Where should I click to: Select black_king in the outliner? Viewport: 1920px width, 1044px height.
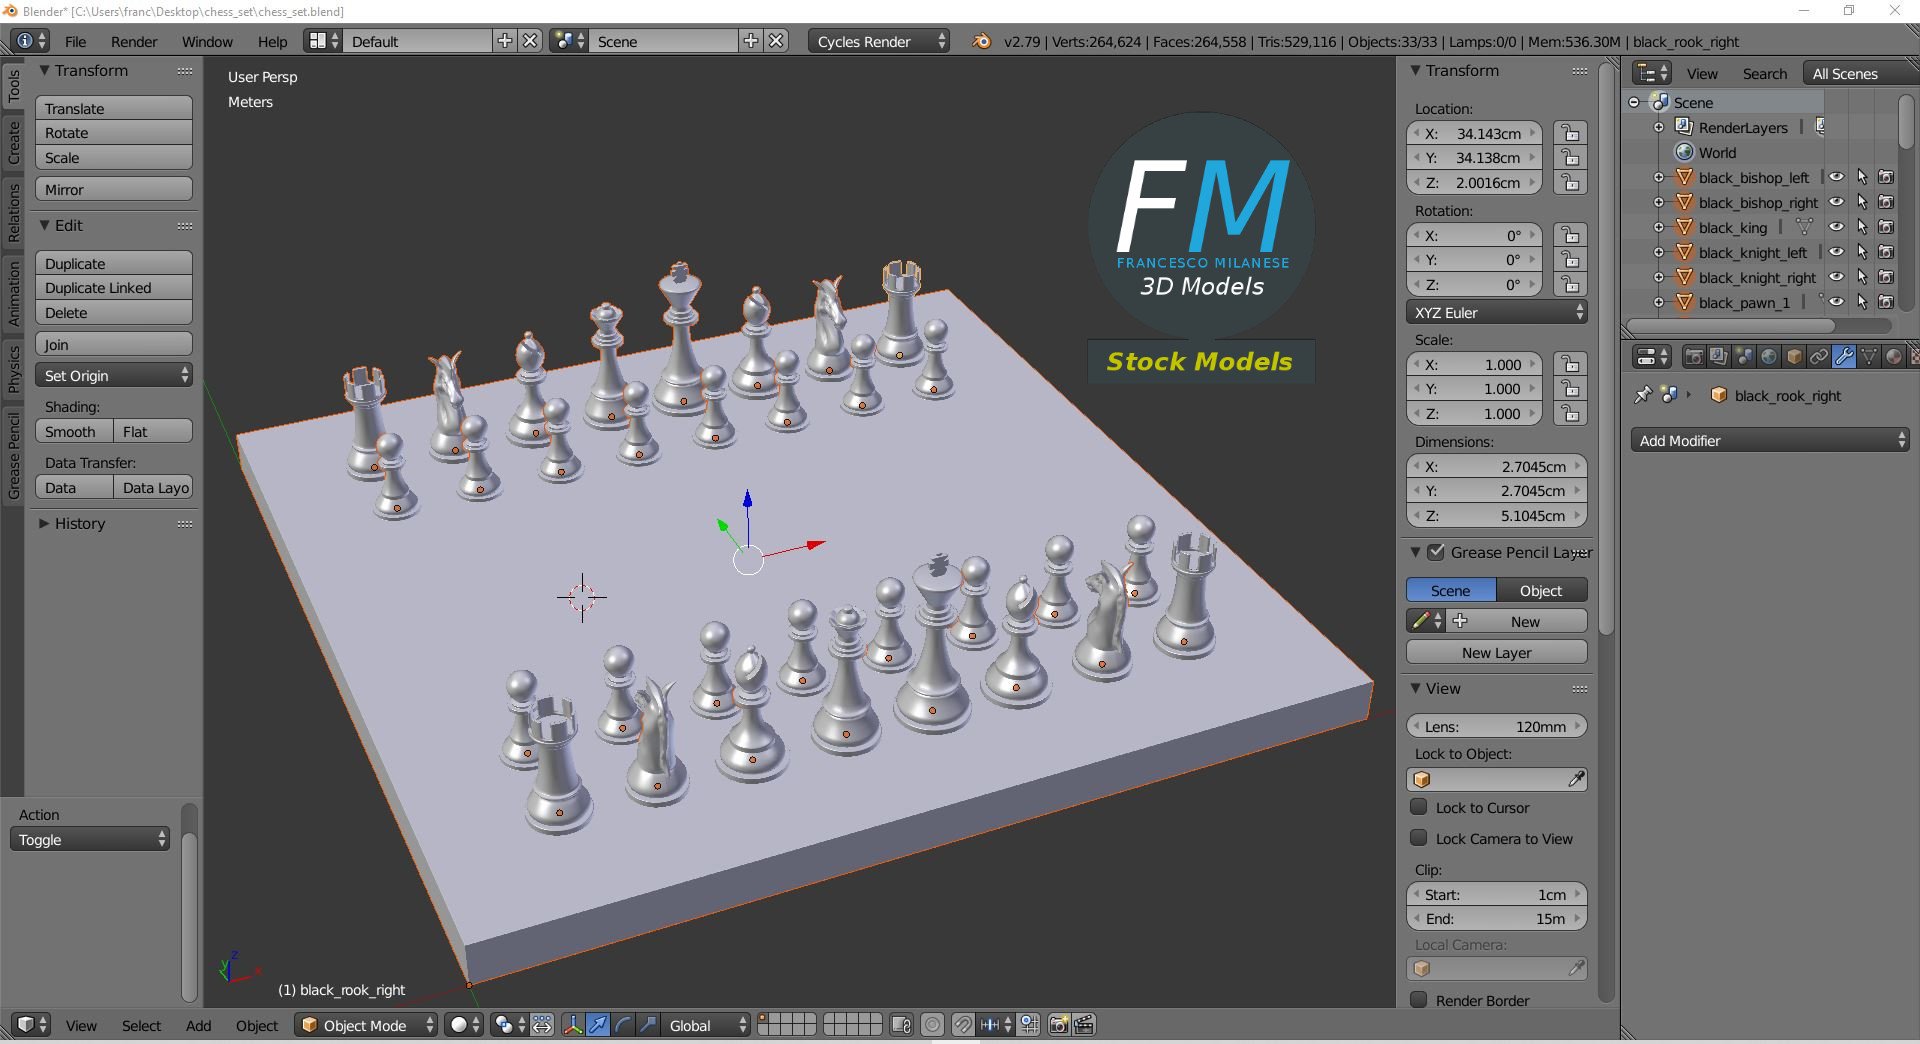click(1731, 227)
